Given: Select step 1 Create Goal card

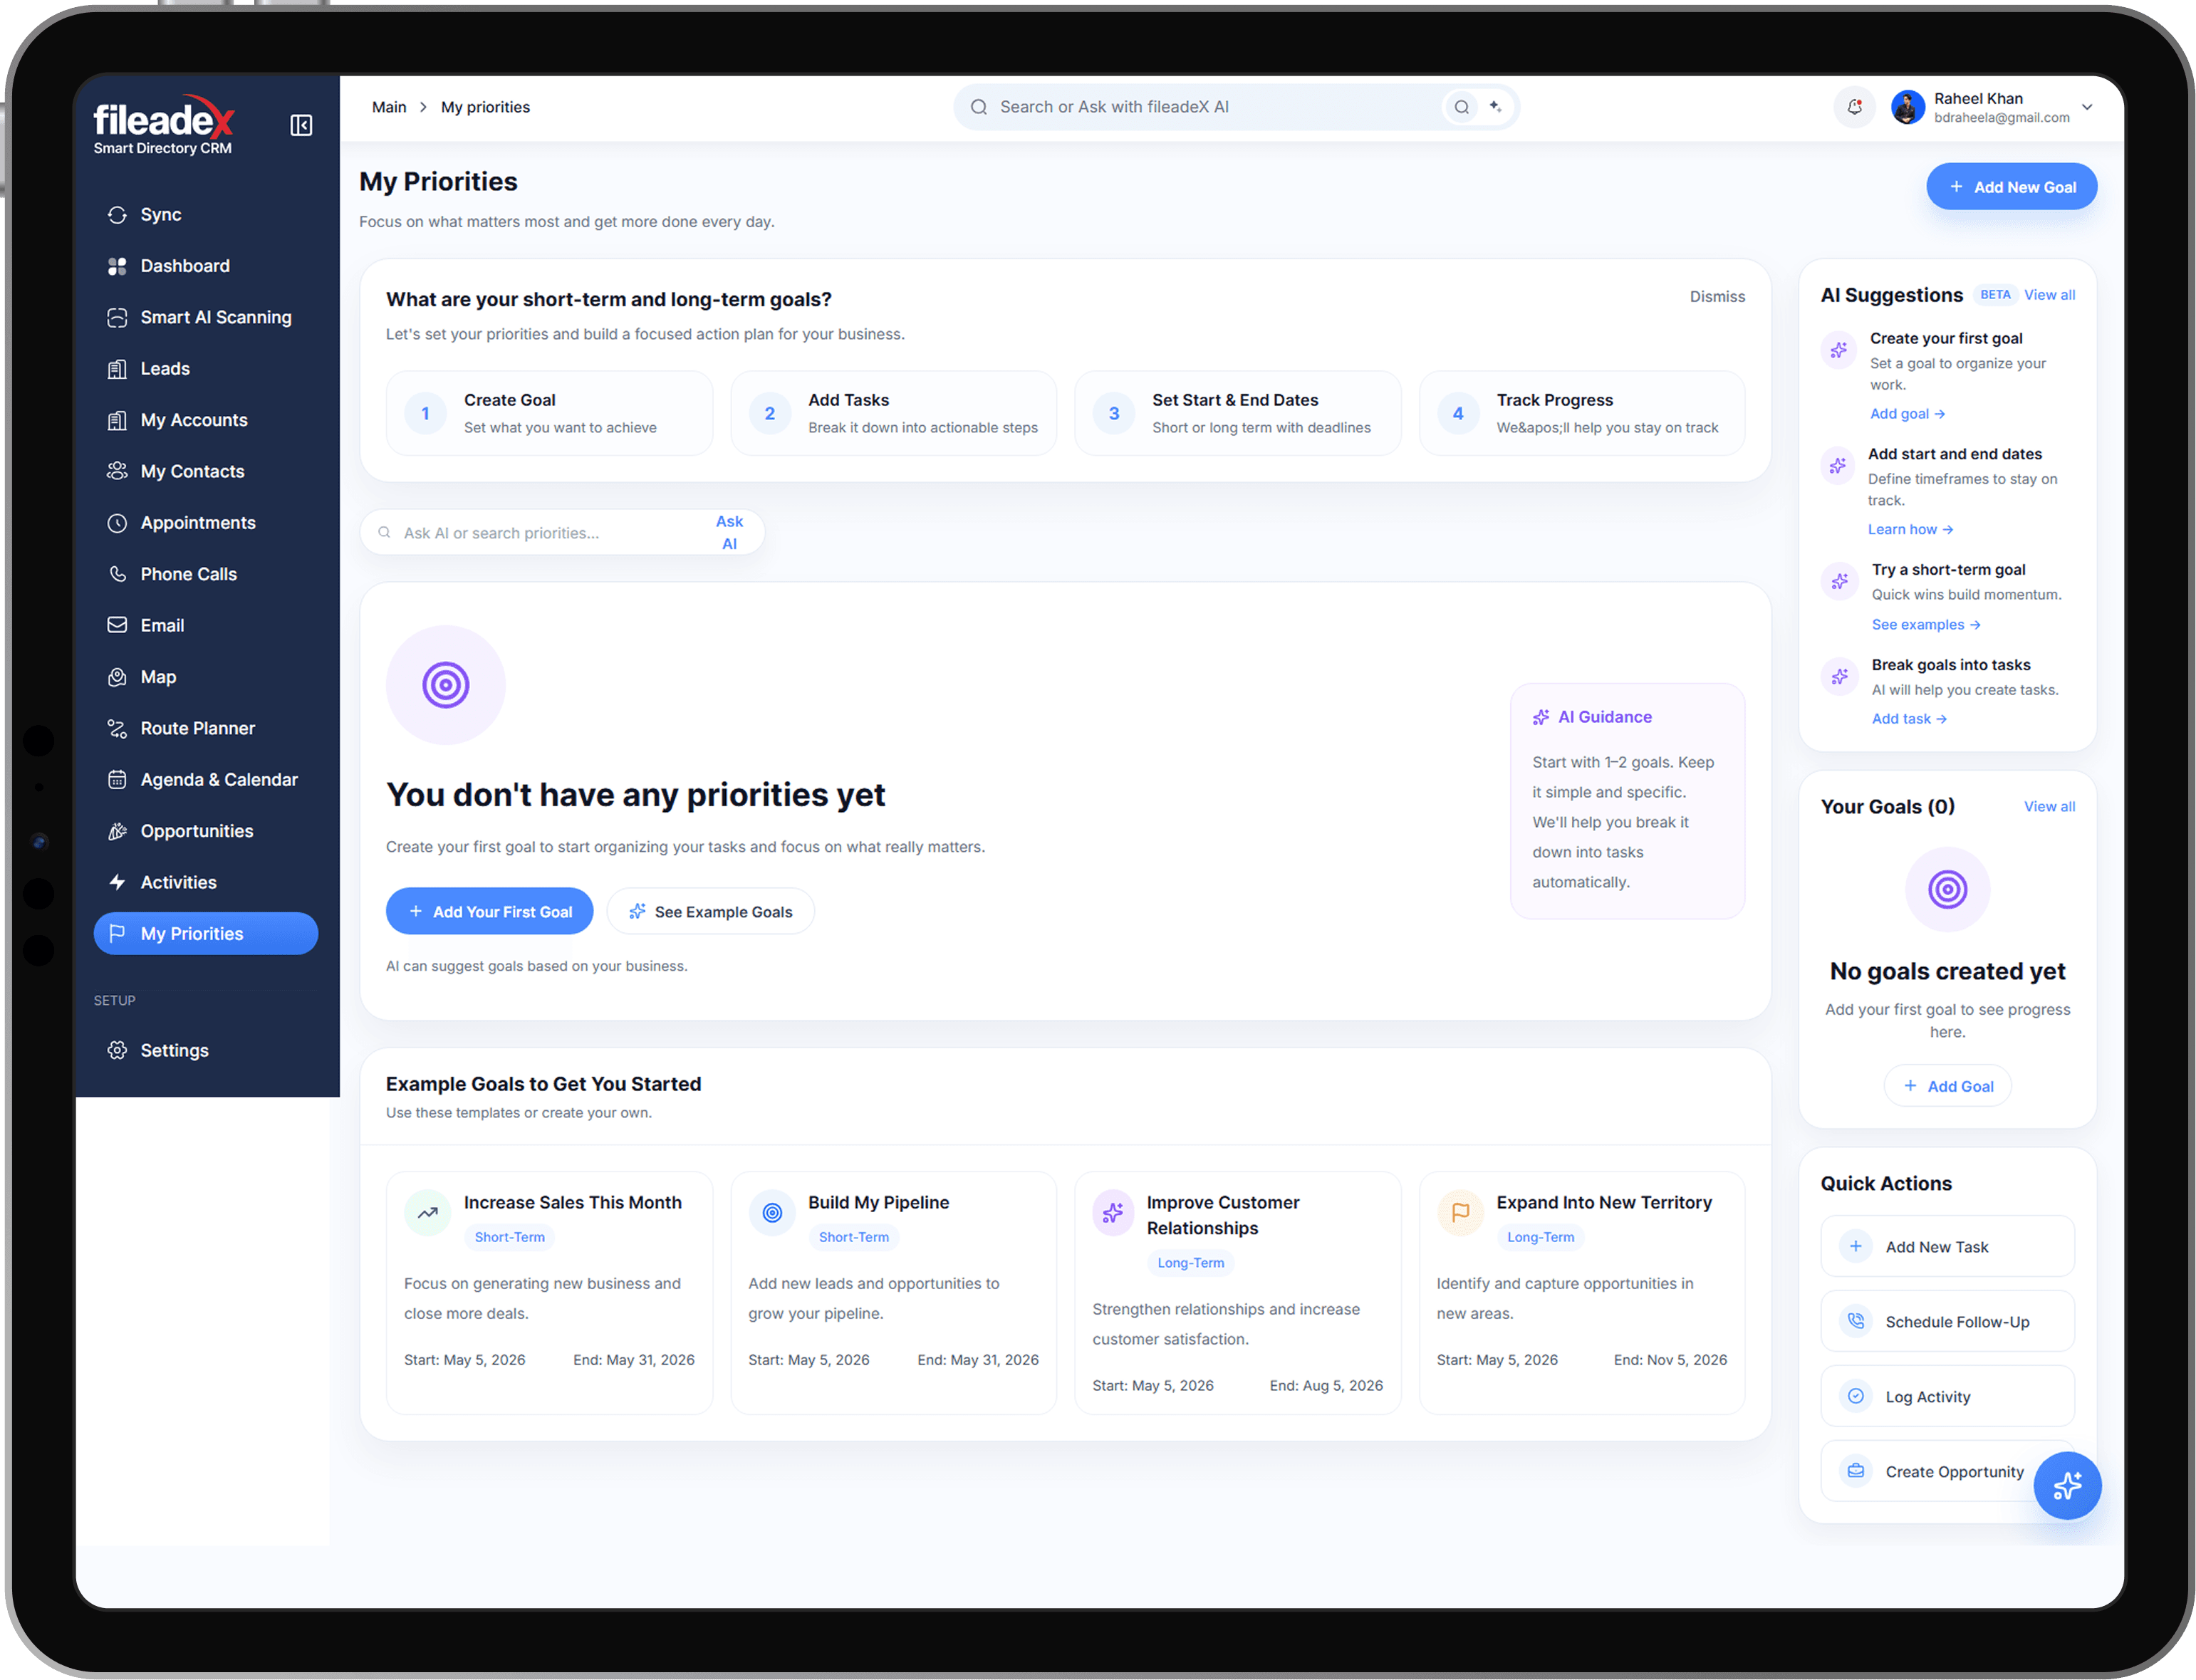Looking at the screenshot, I should pos(549,413).
